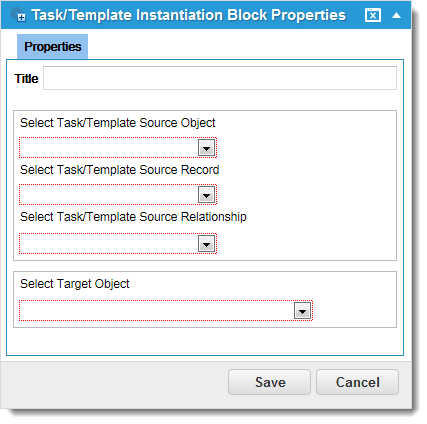Click the gear icon in the title bar
Image resolution: width=427 pixels, height=424 pixels.
[x=18, y=15]
